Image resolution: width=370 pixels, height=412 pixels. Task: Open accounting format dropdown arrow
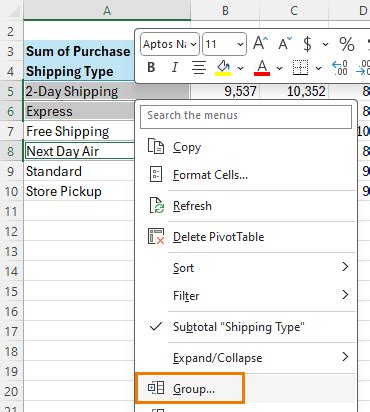[325, 44]
